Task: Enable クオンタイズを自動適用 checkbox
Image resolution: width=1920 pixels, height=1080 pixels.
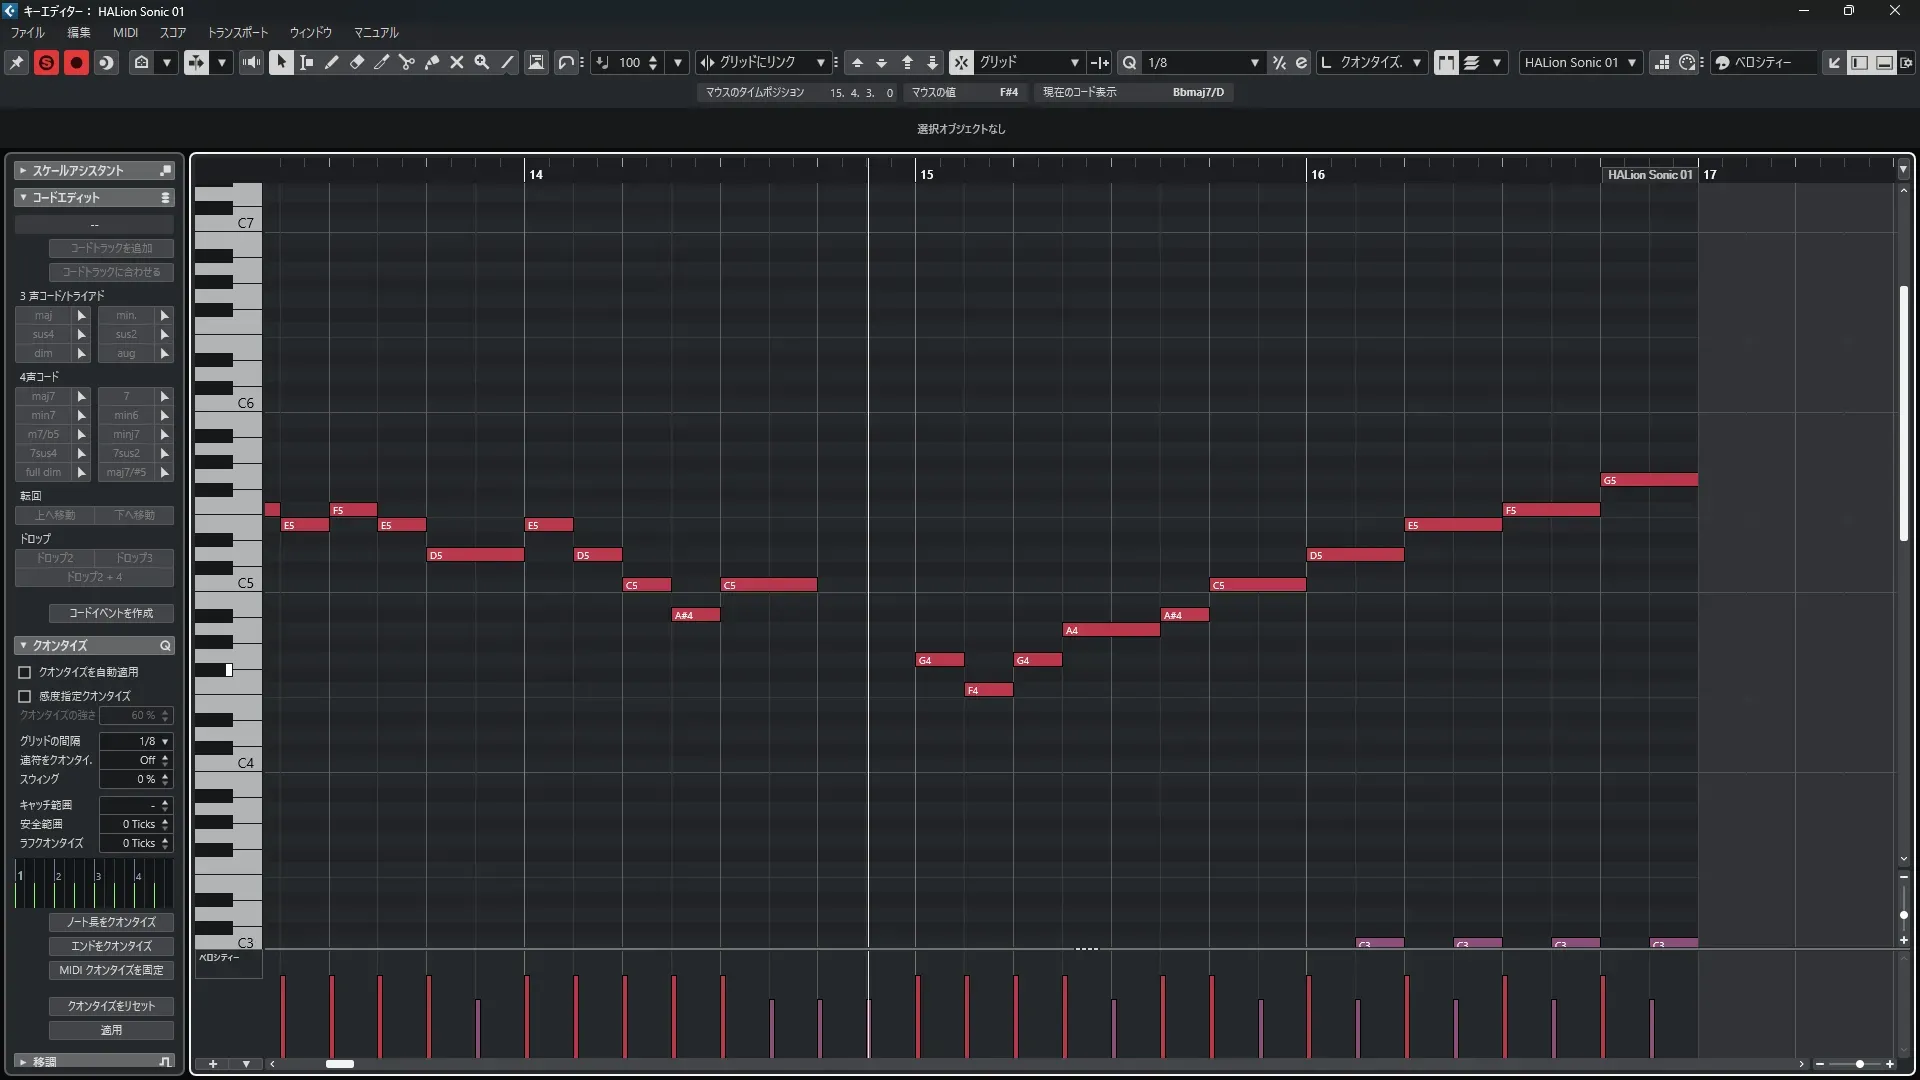Action: pos(25,673)
